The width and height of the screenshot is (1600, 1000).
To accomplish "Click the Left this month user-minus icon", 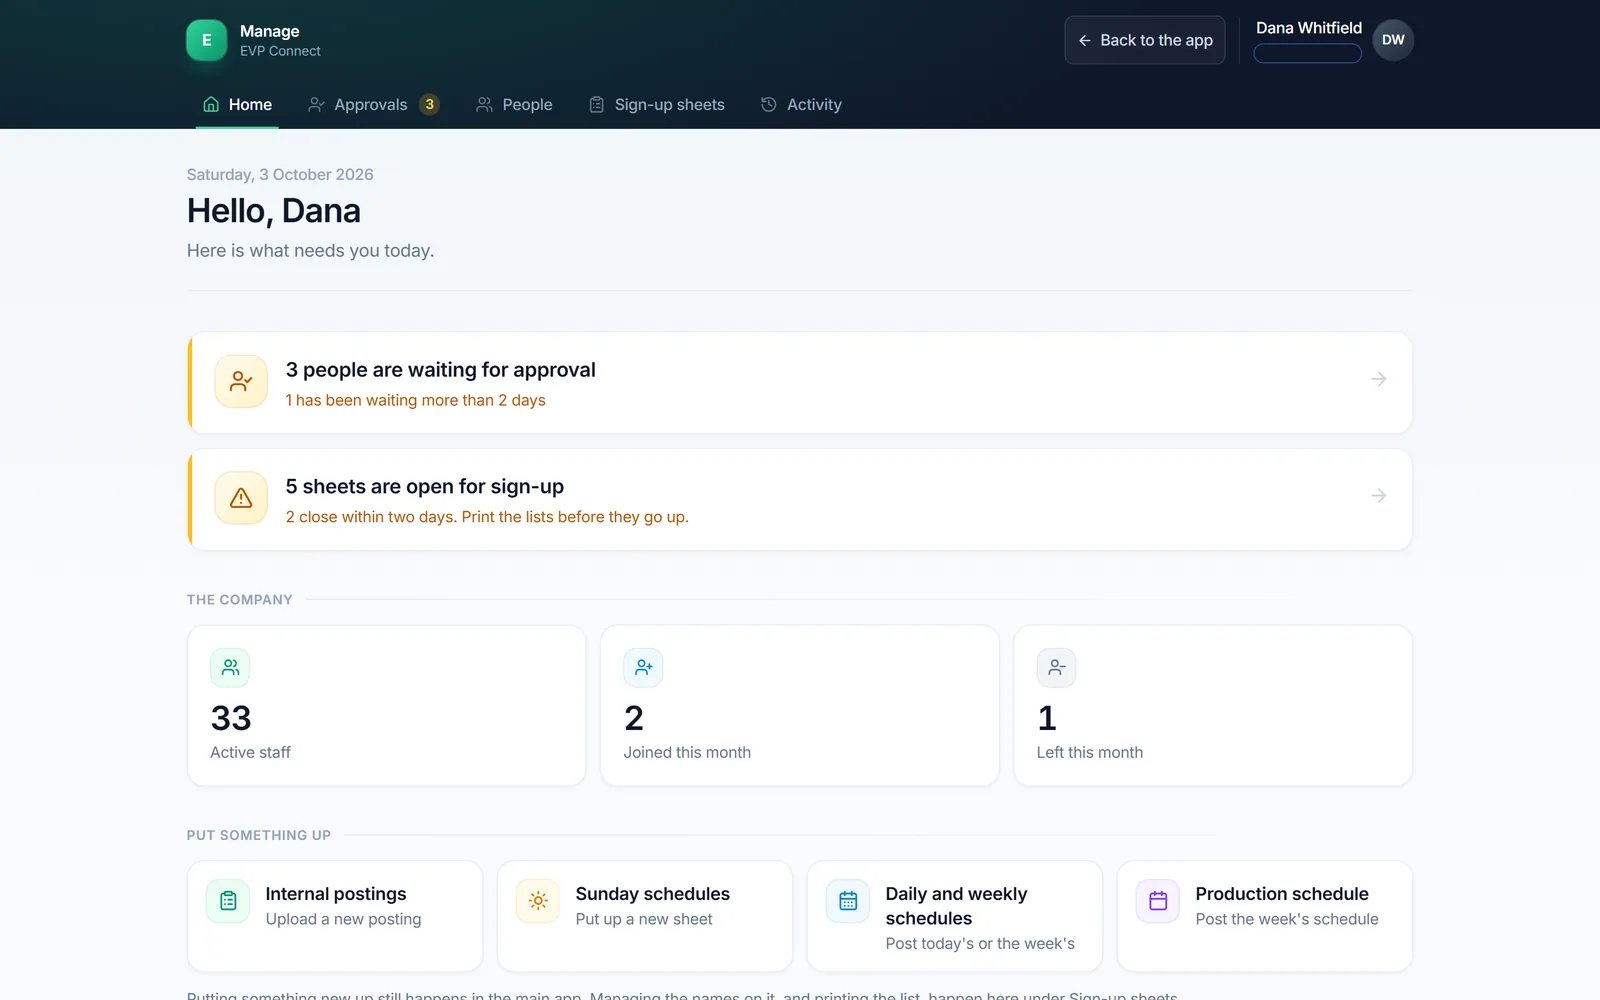I will (x=1056, y=667).
